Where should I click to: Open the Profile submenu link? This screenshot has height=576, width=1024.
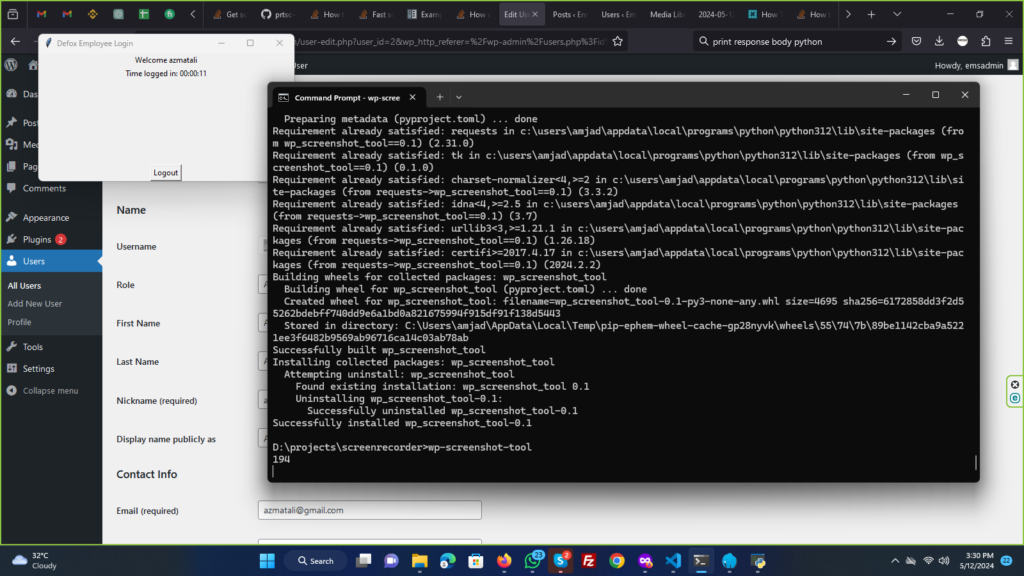click(x=19, y=322)
